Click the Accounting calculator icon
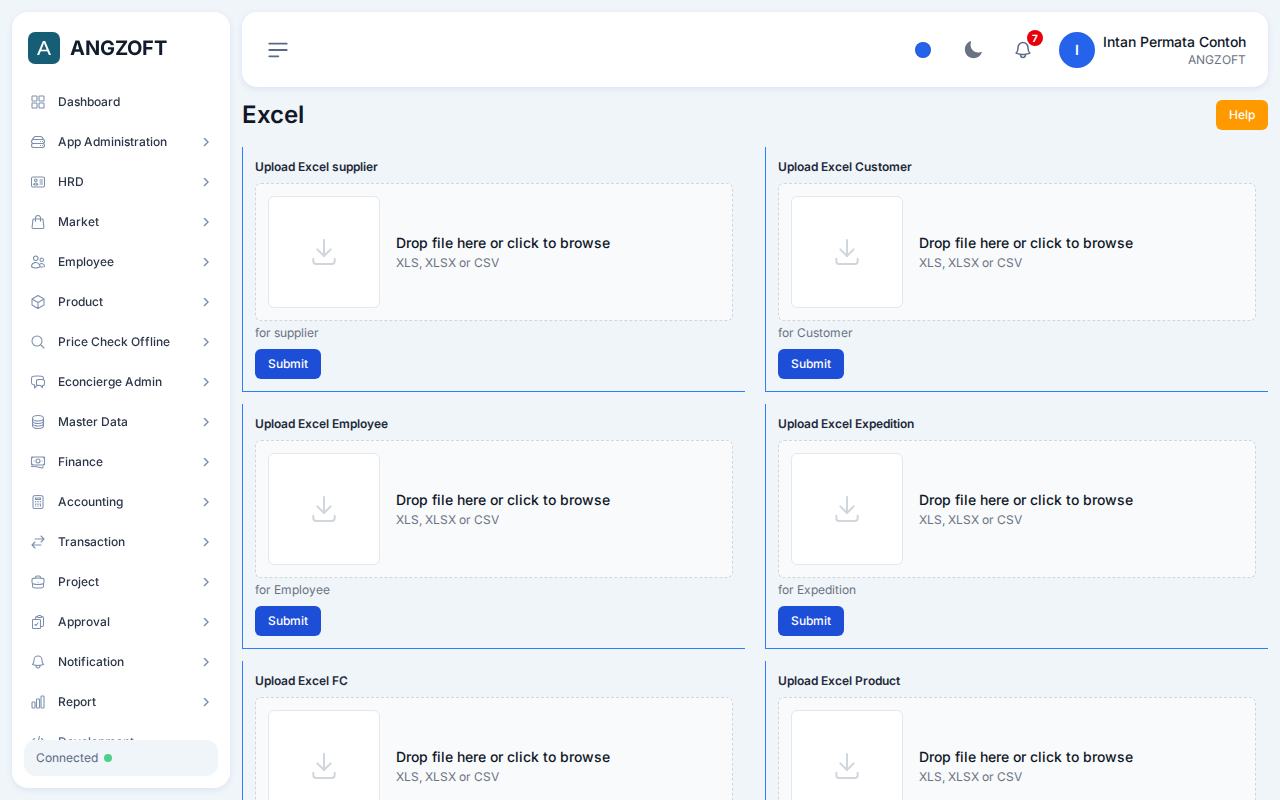 pyautogui.click(x=38, y=502)
